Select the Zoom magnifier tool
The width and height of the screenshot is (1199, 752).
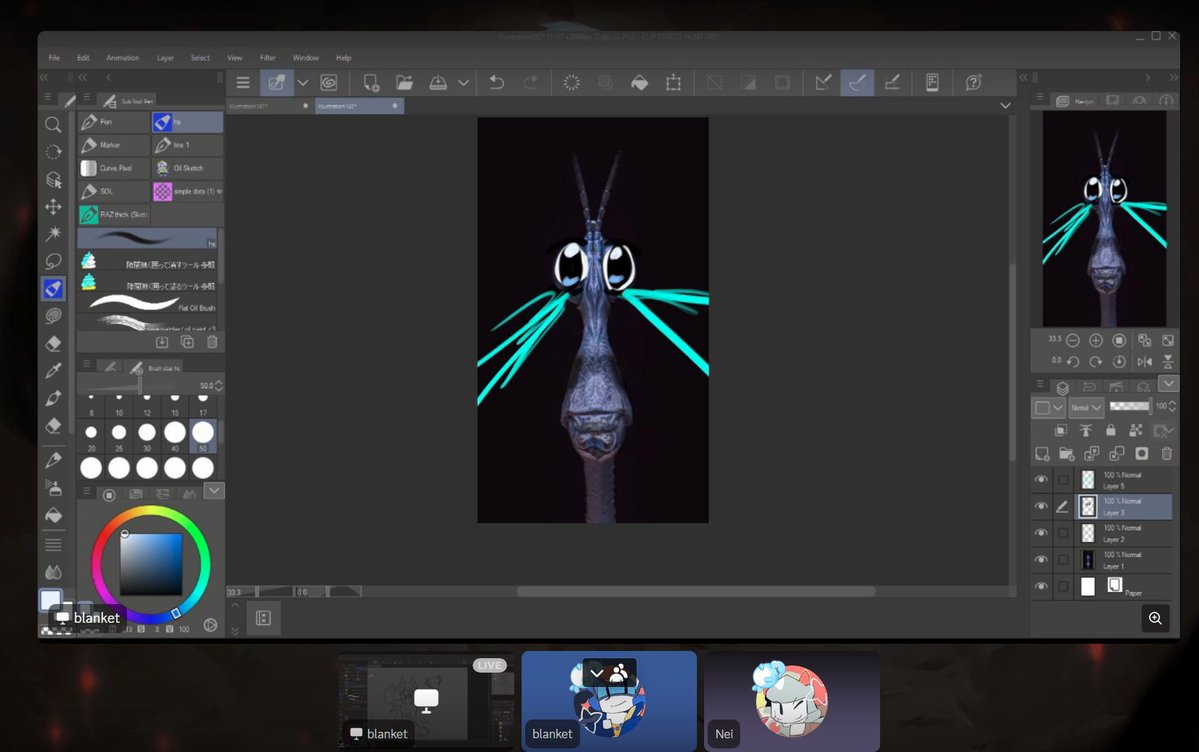[53, 124]
